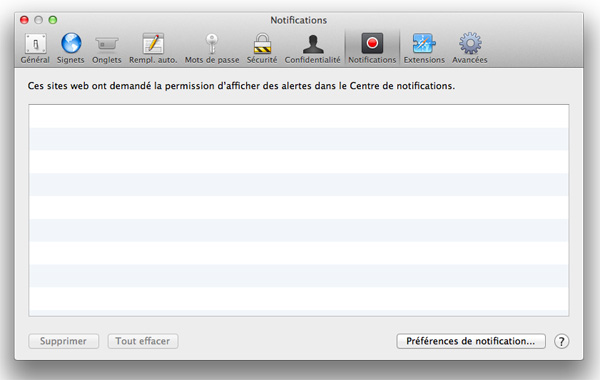Click the Tout effacer button
The width and height of the screenshot is (600, 380).
point(143,341)
